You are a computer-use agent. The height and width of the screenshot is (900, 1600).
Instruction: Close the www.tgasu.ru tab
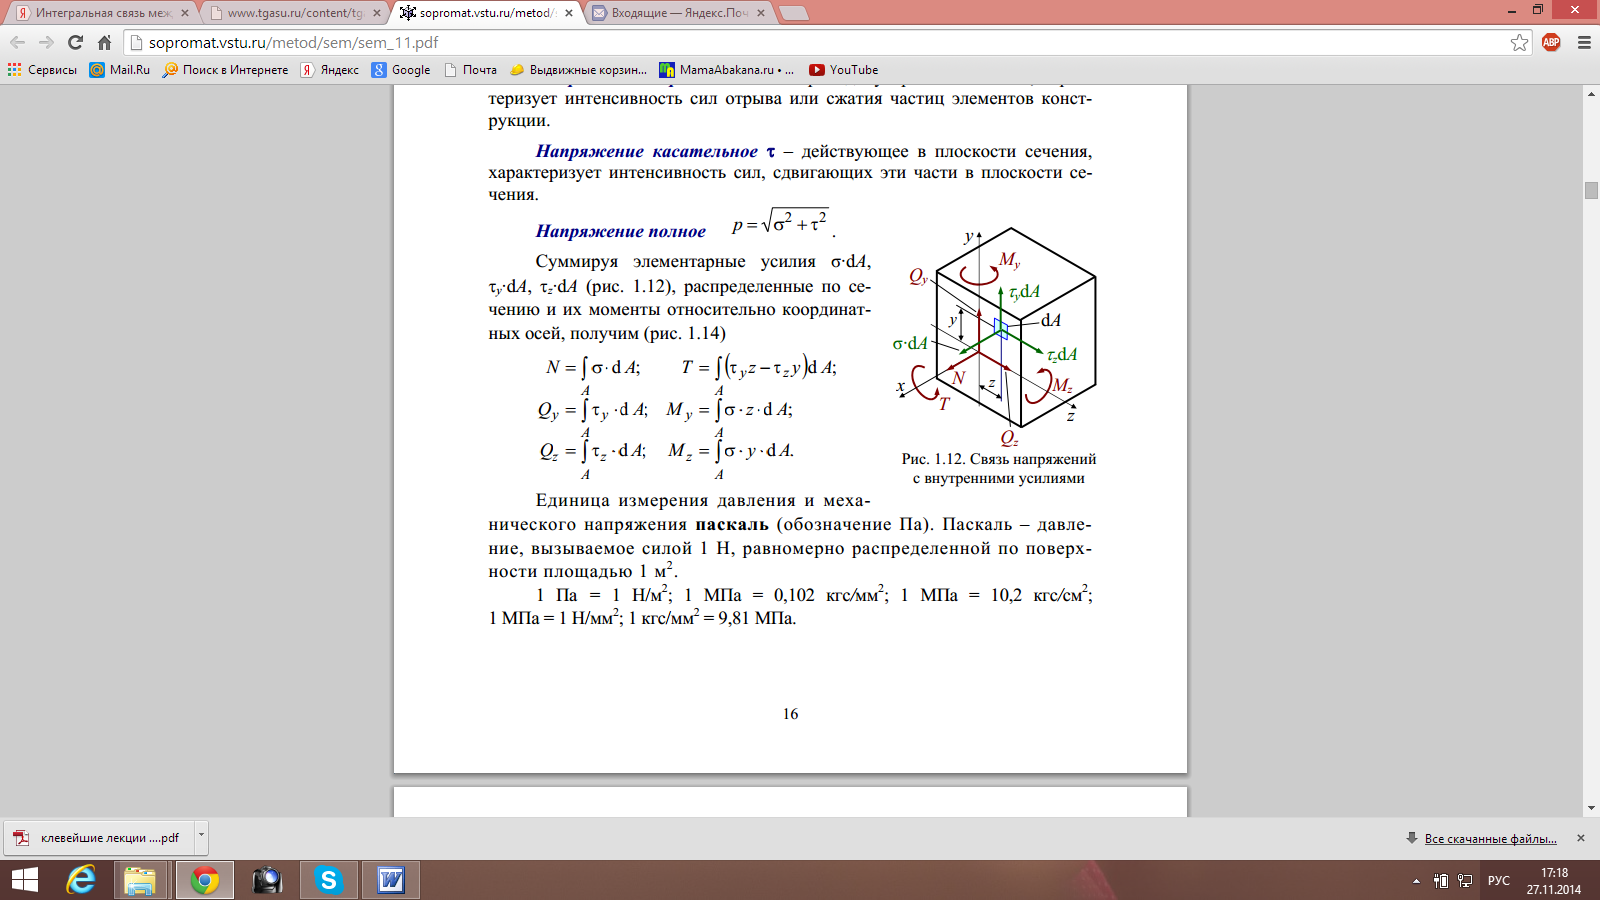click(377, 13)
